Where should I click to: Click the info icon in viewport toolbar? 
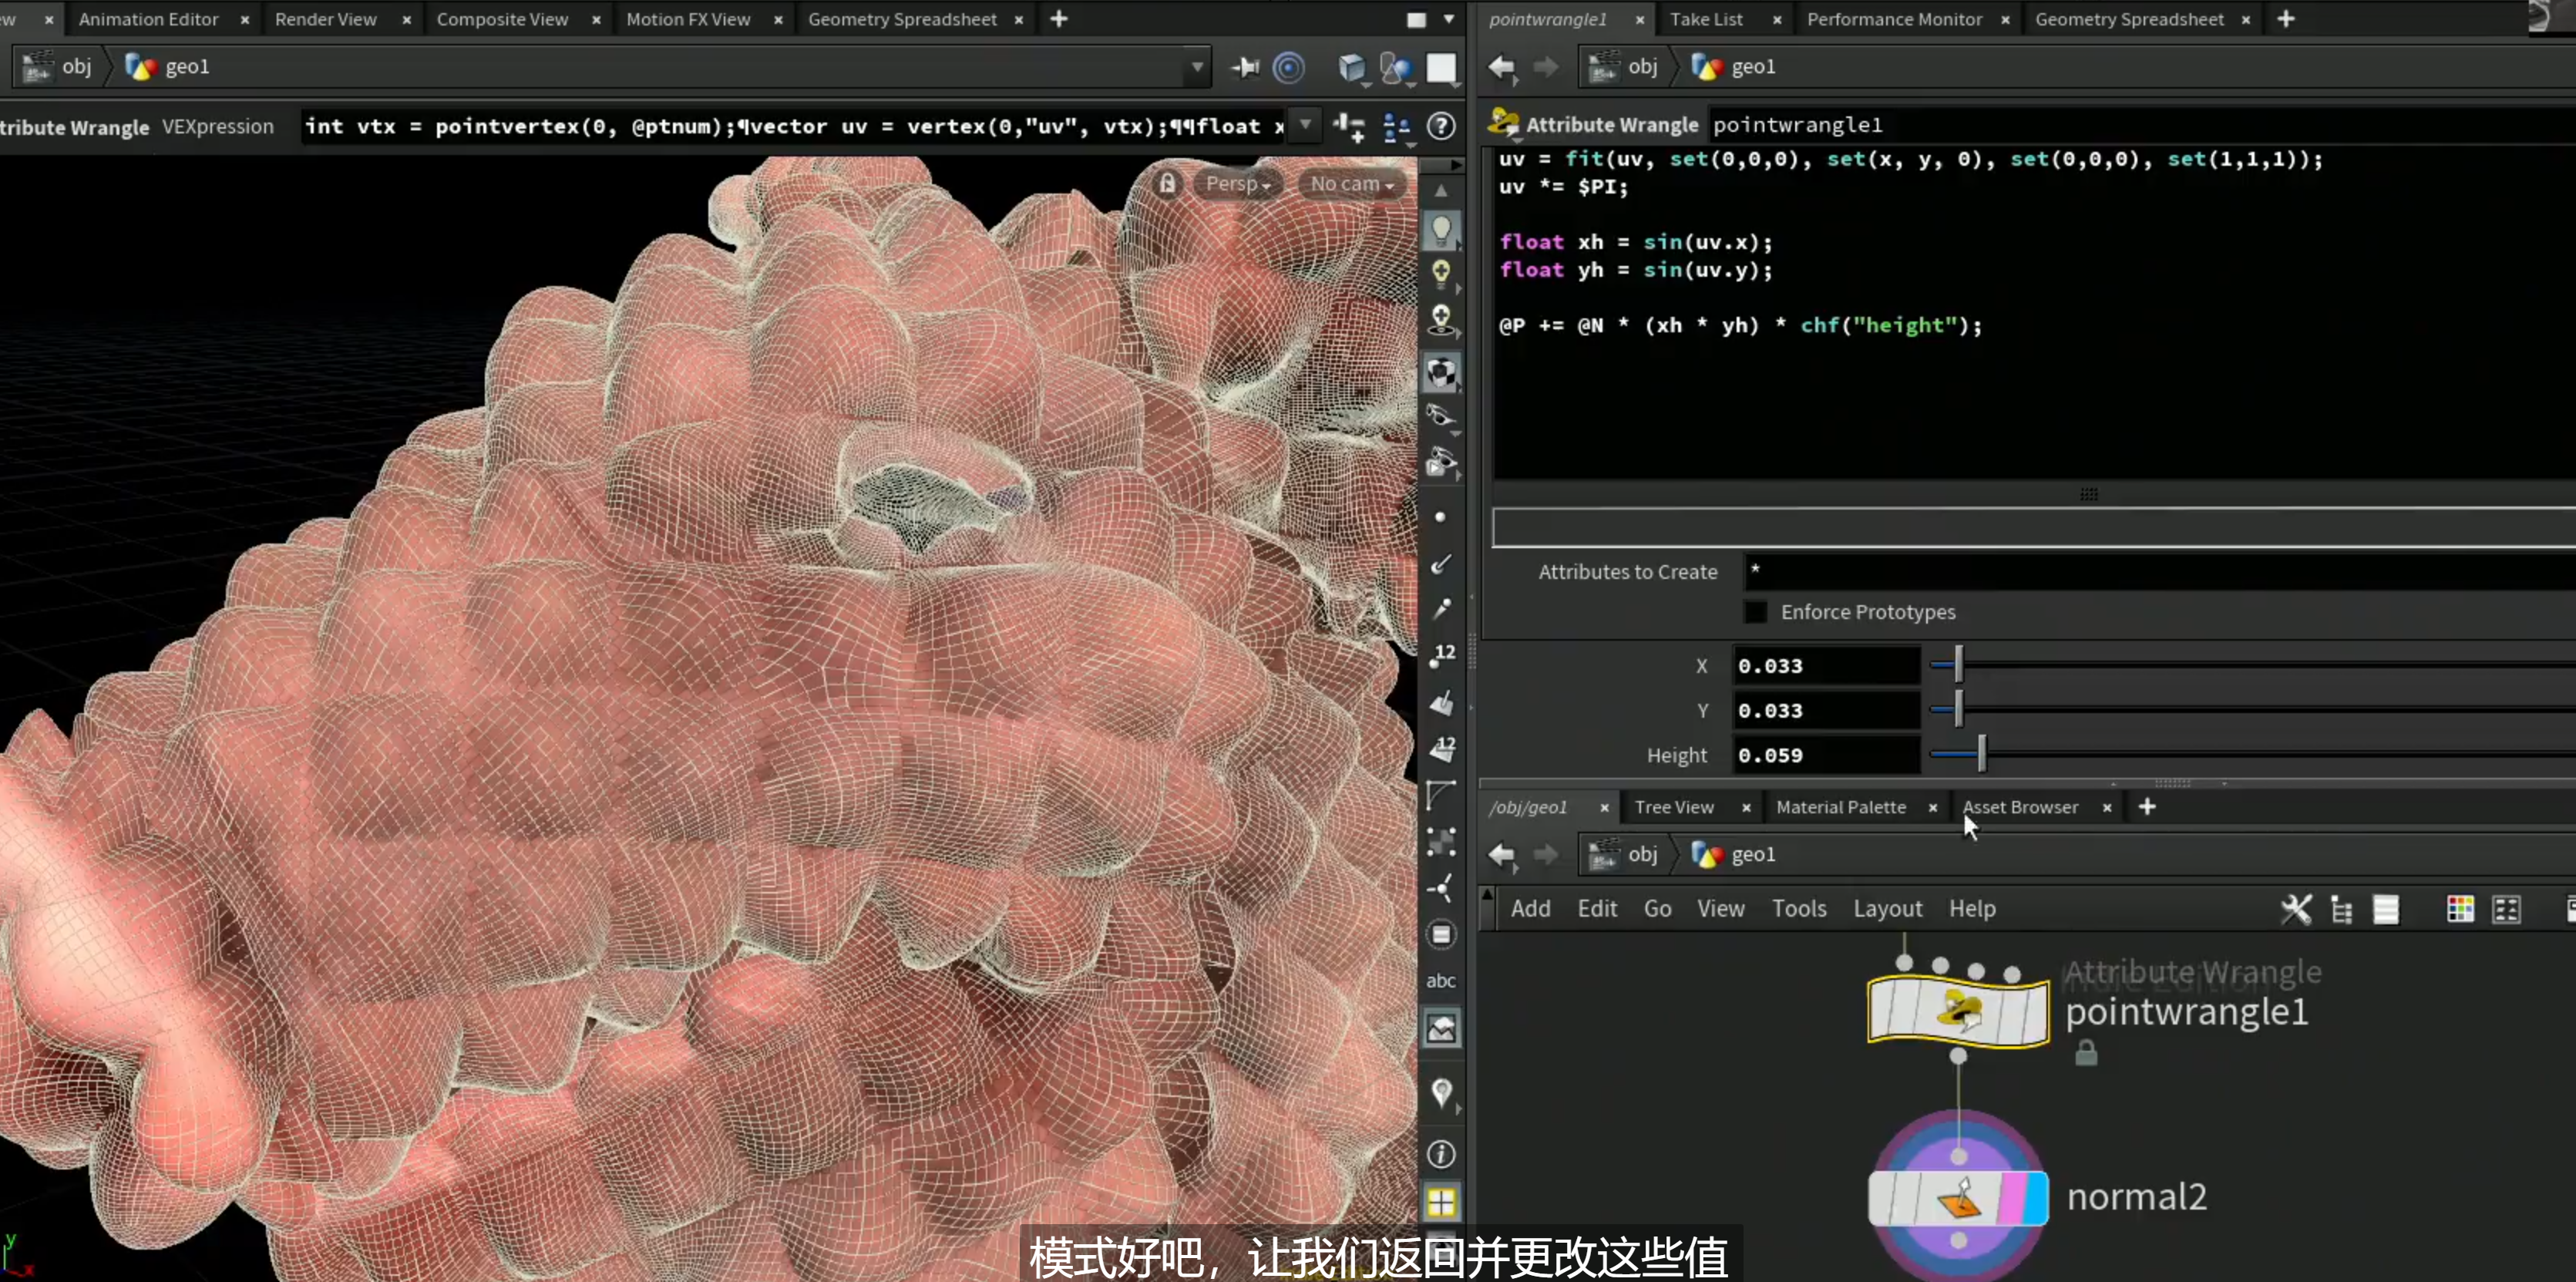[1441, 1154]
